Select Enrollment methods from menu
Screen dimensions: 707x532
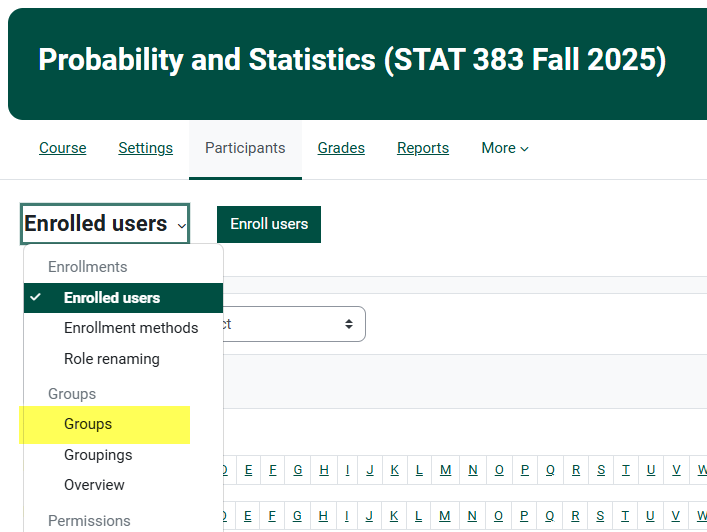tap(130, 328)
